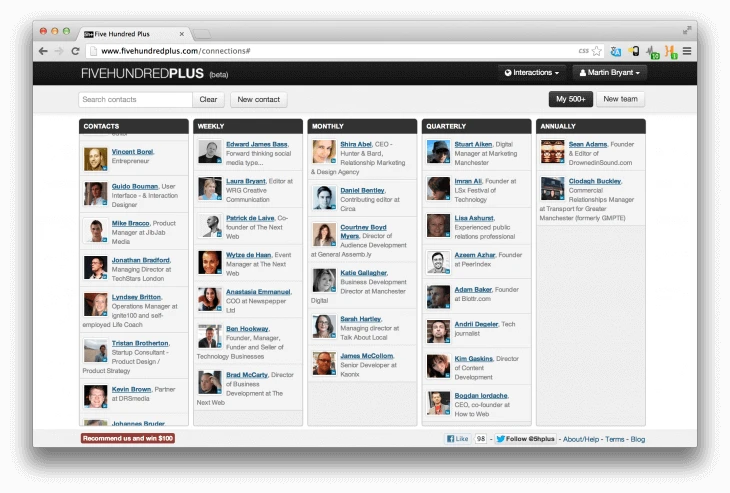Open the Interactions dropdown menu
Image resolution: width=730 pixels, height=493 pixels.
coord(532,73)
